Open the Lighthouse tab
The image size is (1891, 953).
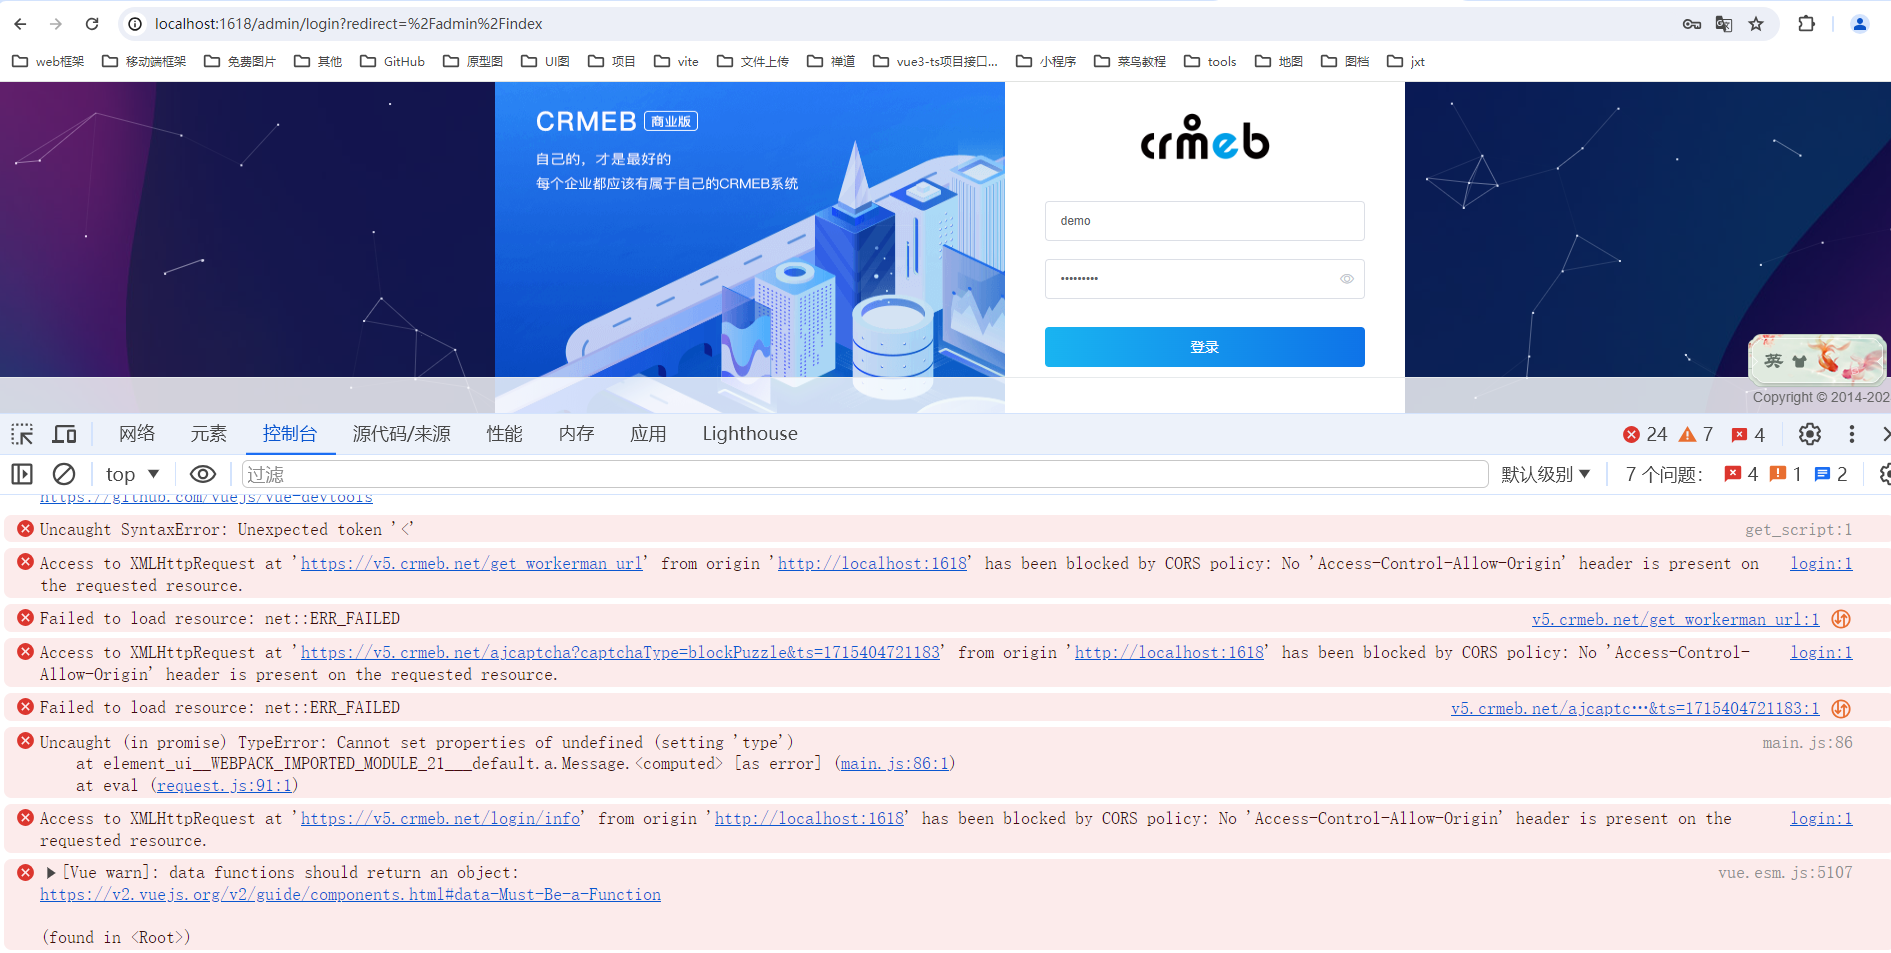[x=750, y=434]
